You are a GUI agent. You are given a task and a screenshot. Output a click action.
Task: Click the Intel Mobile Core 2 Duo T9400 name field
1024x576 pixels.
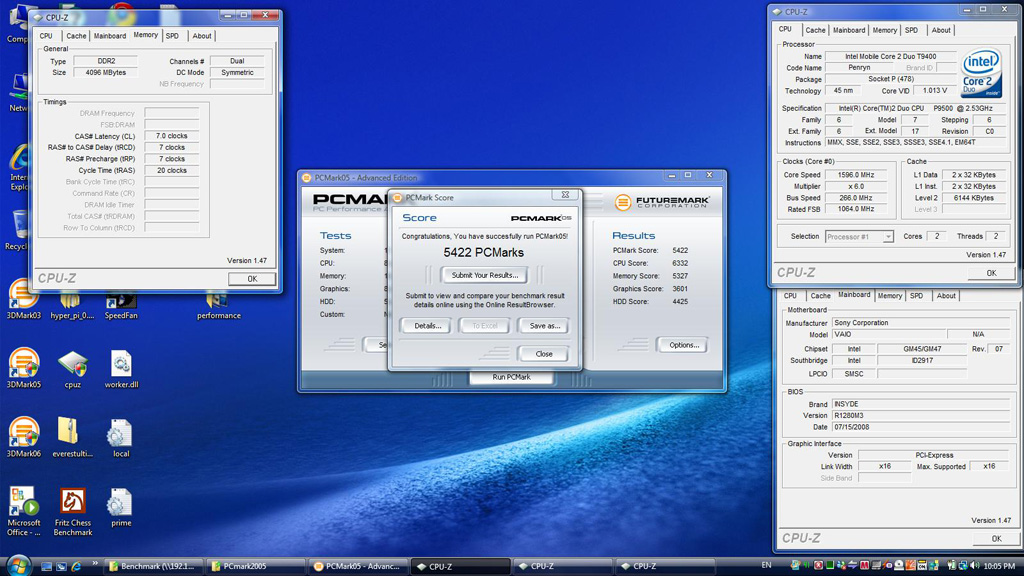[890, 57]
